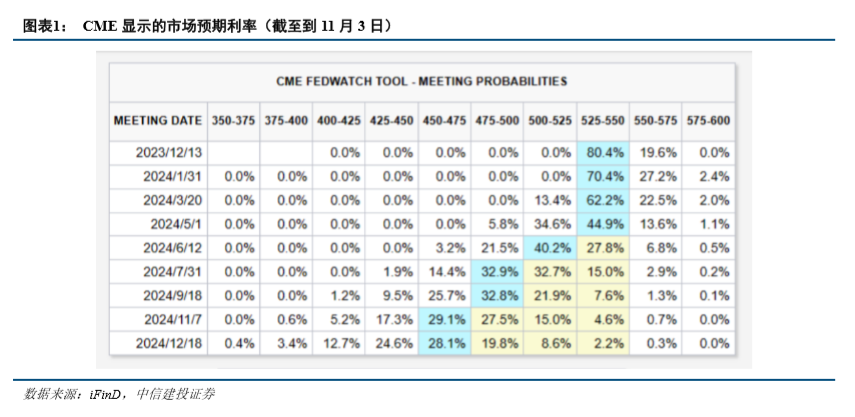Image resolution: width=855 pixels, height=417 pixels.
Task: Select the 29.1% cell in 2024/11/7 row
Action: [444, 319]
